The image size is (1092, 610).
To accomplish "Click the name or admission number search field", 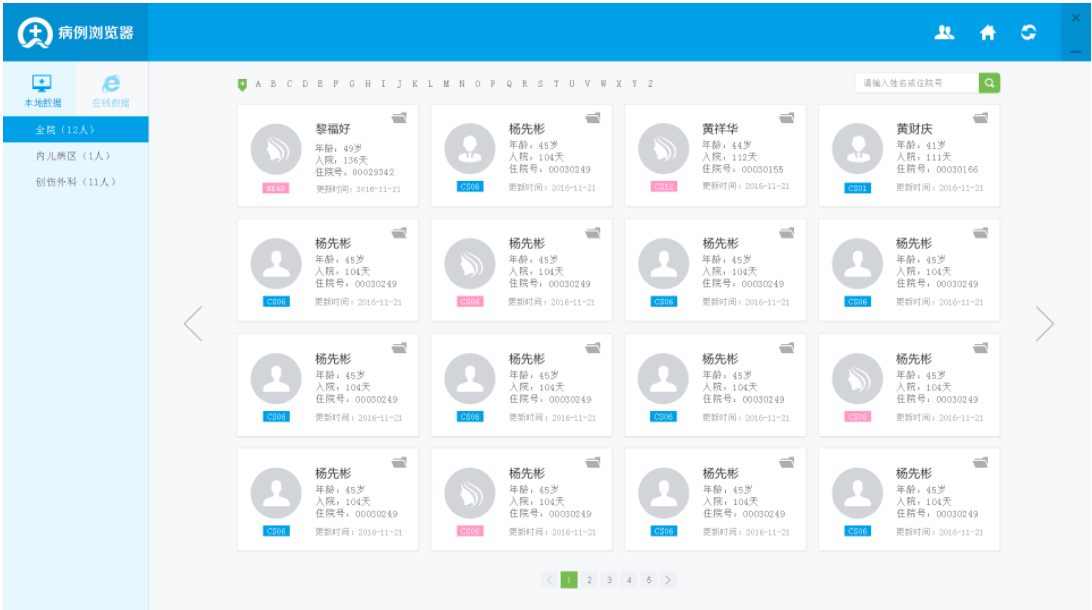I will point(916,83).
